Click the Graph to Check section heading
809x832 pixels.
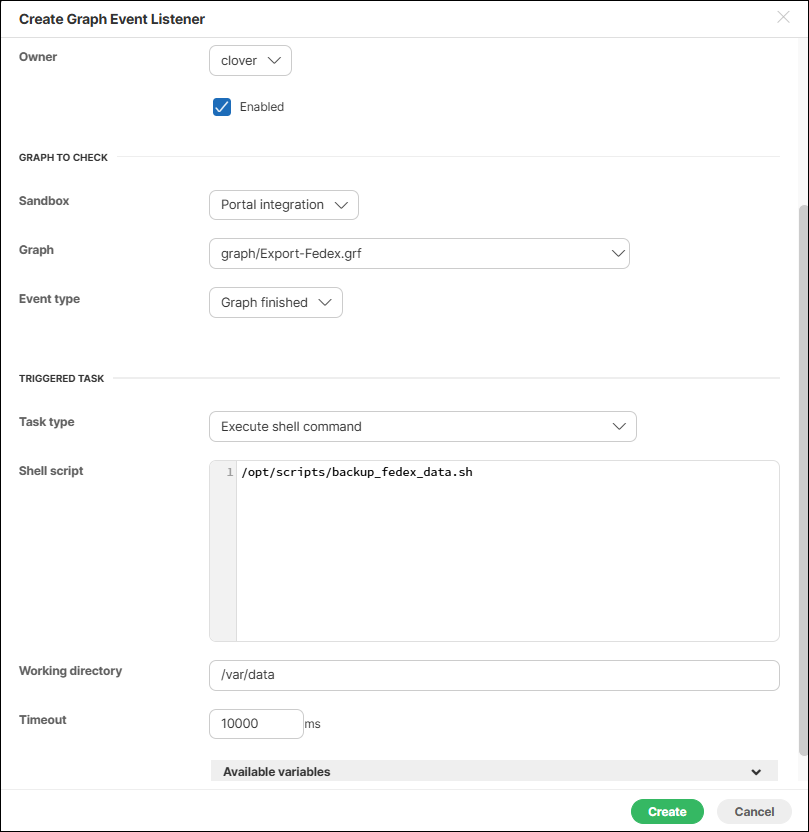pyautogui.click(x=63, y=158)
